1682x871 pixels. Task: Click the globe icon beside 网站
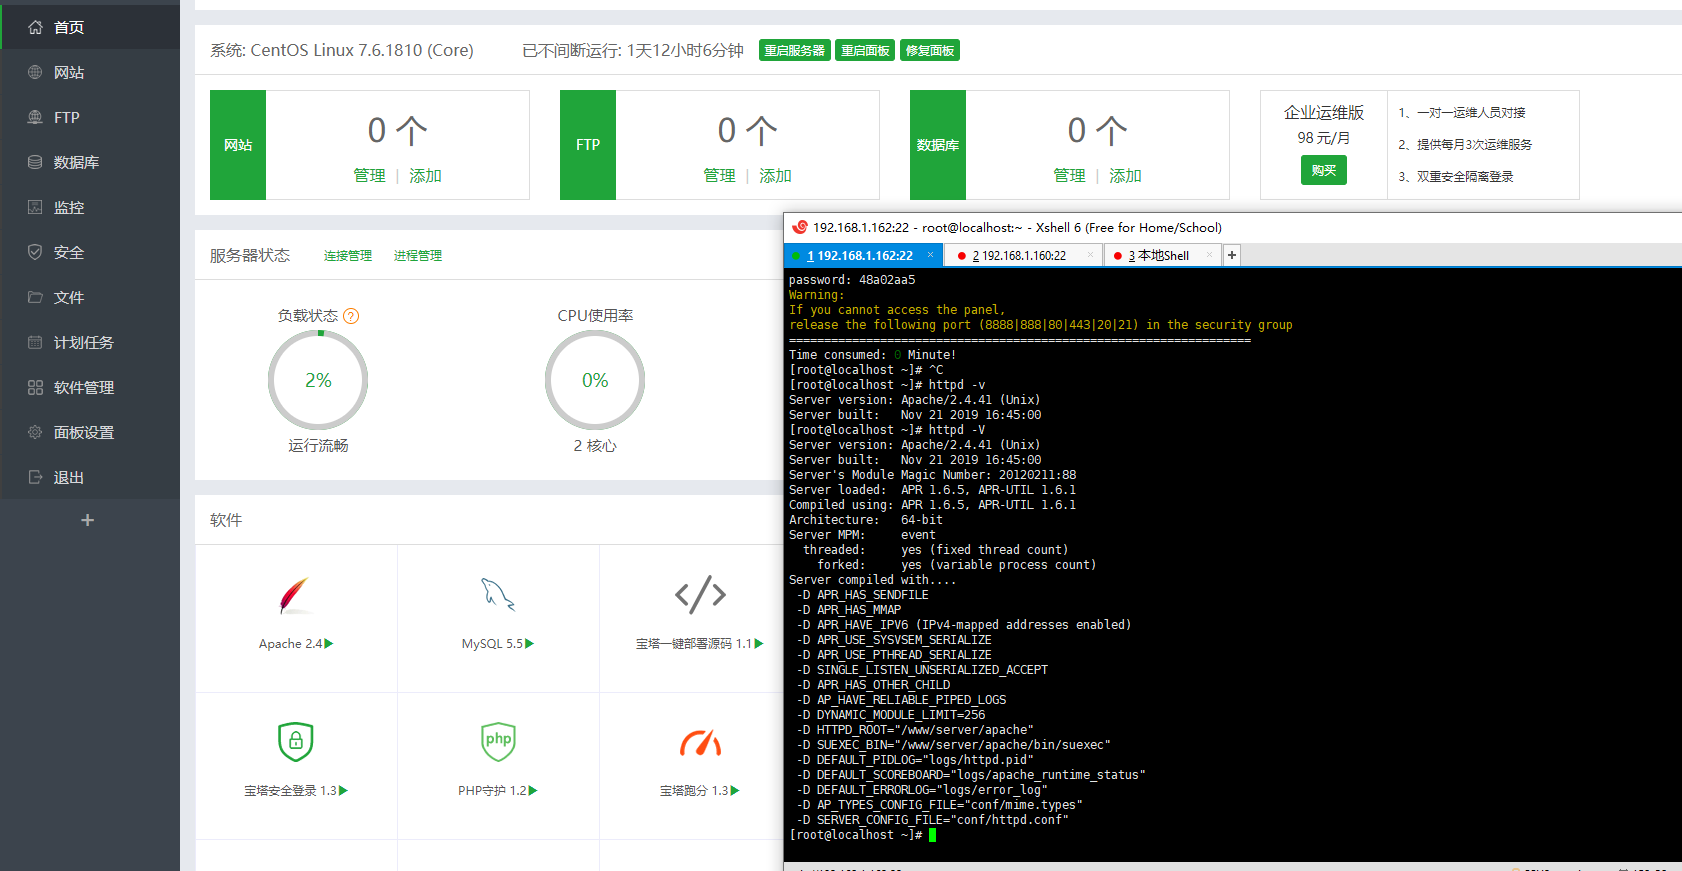click(35, 72)
